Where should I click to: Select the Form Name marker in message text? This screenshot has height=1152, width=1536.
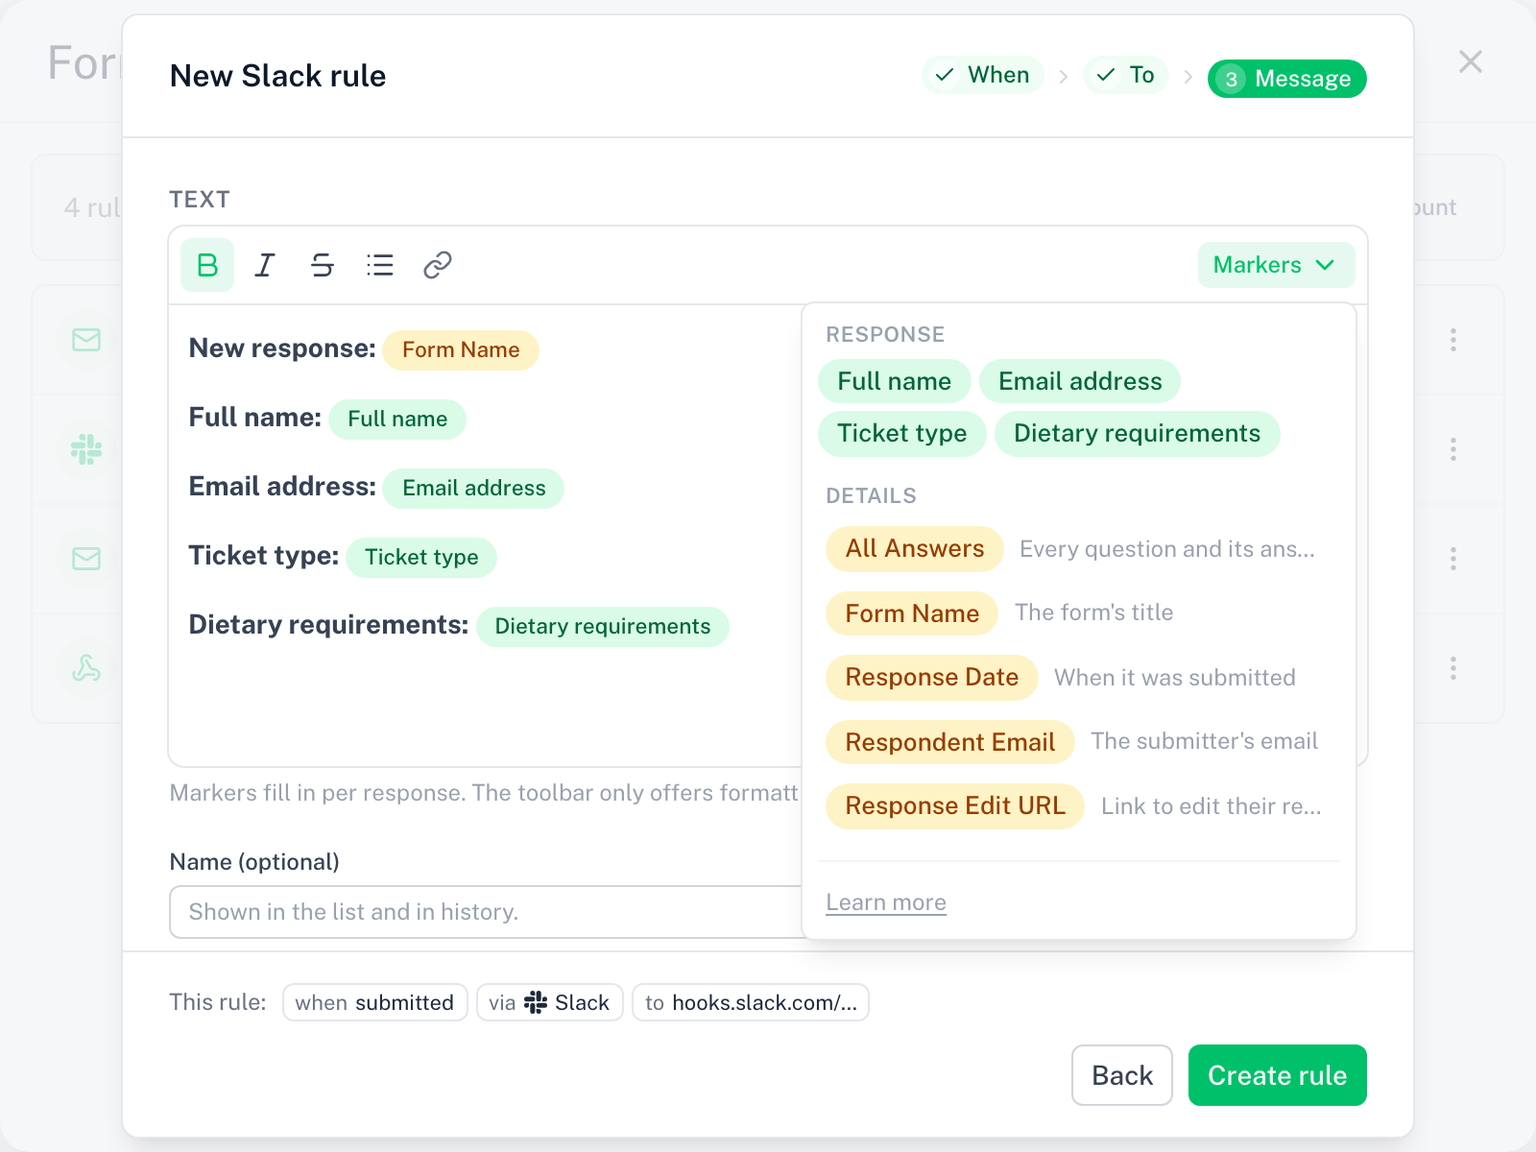click(x=461, y=350)
